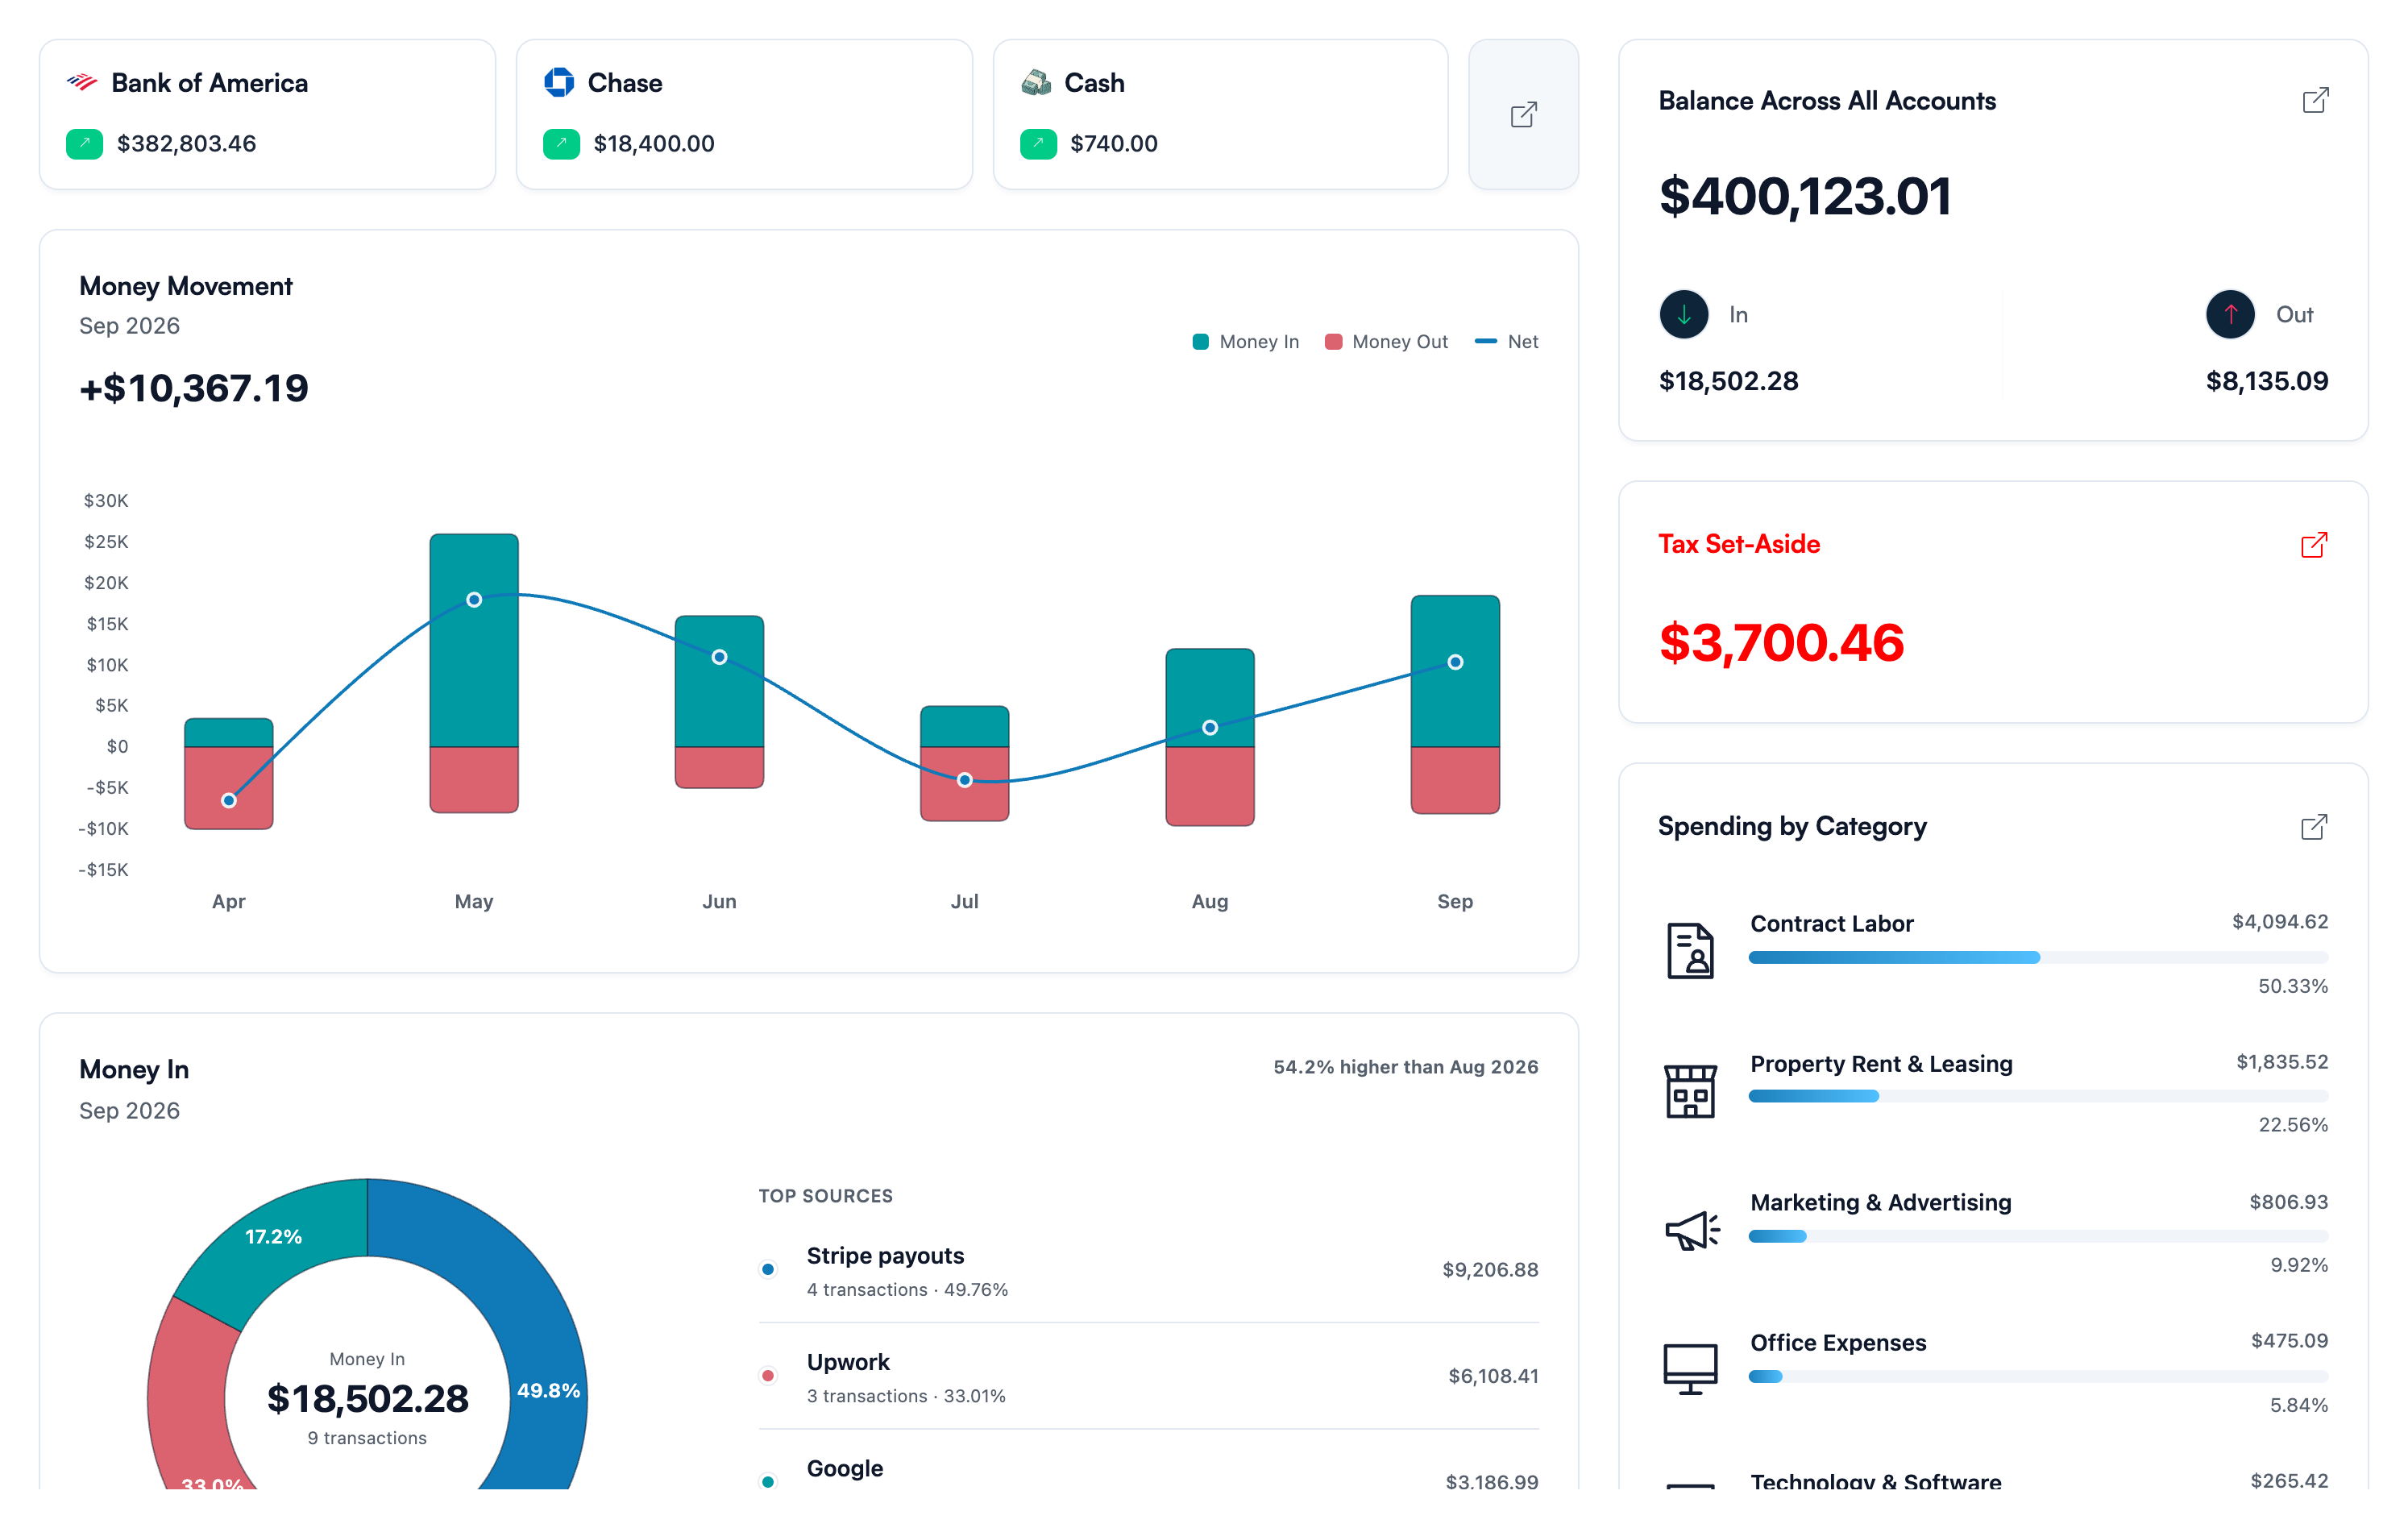Click the Cash money icon
The width and height of the screenshot is (2408, 1528).
tap(1036, 82)
